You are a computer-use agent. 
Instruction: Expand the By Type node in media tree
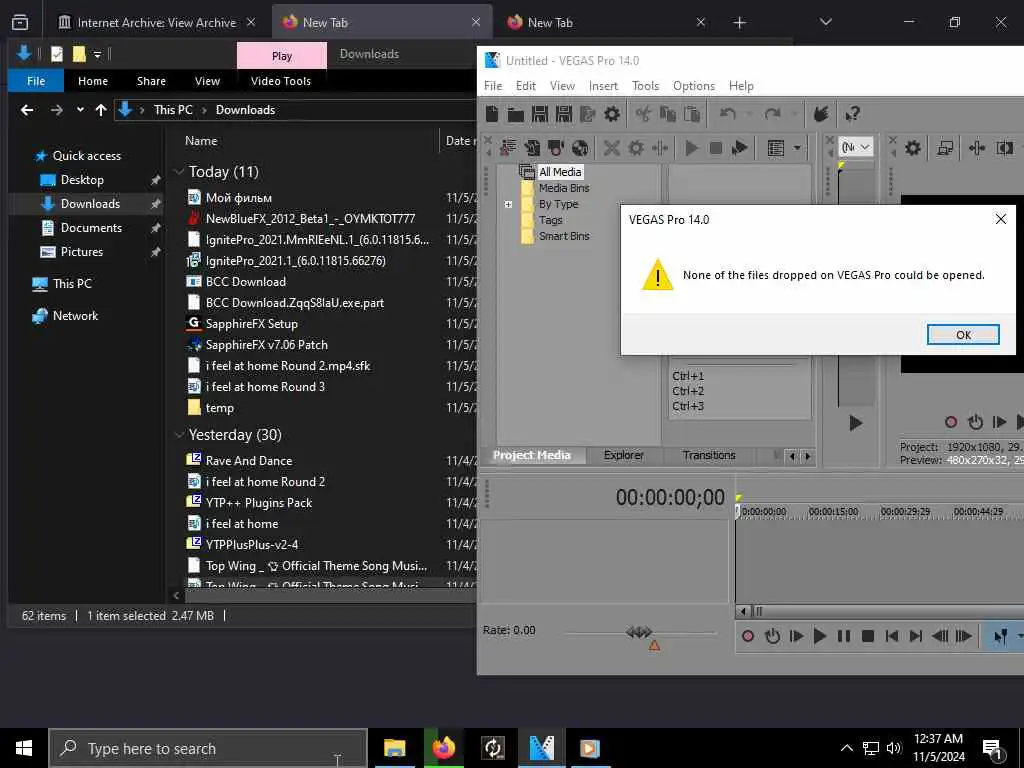(x=508, y=204)
